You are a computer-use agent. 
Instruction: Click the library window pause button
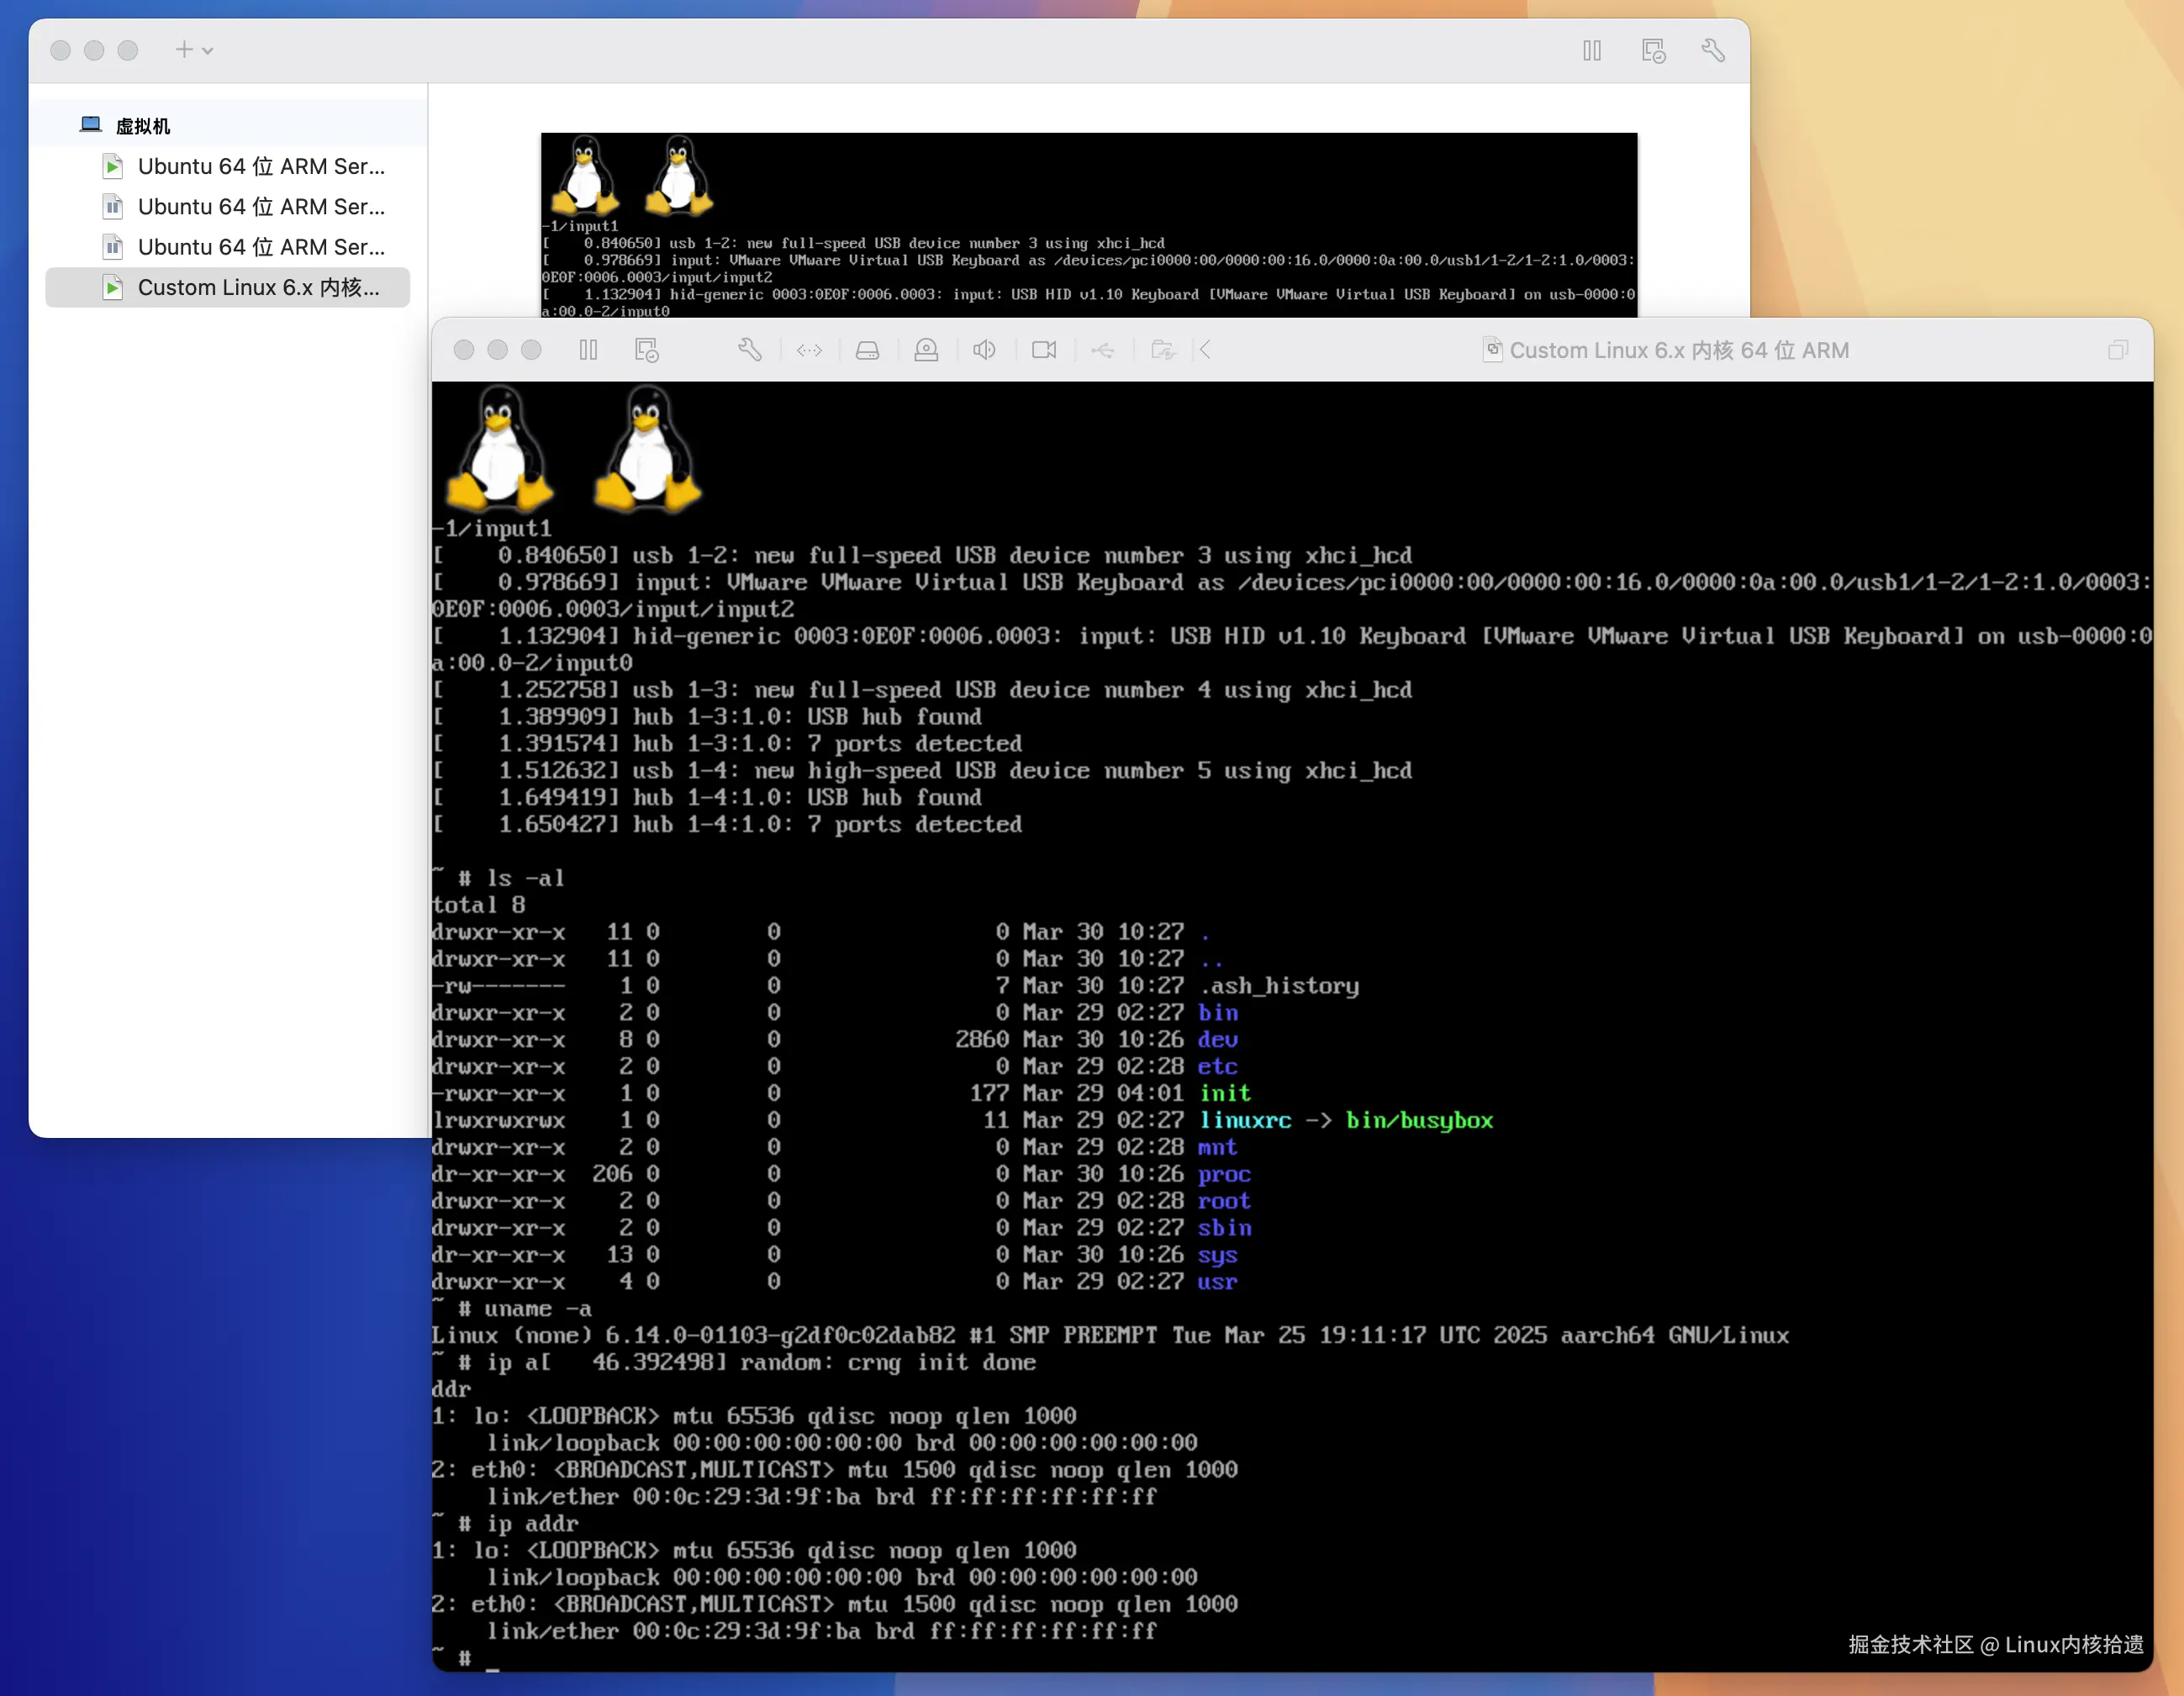click(x=1592, y=50)
